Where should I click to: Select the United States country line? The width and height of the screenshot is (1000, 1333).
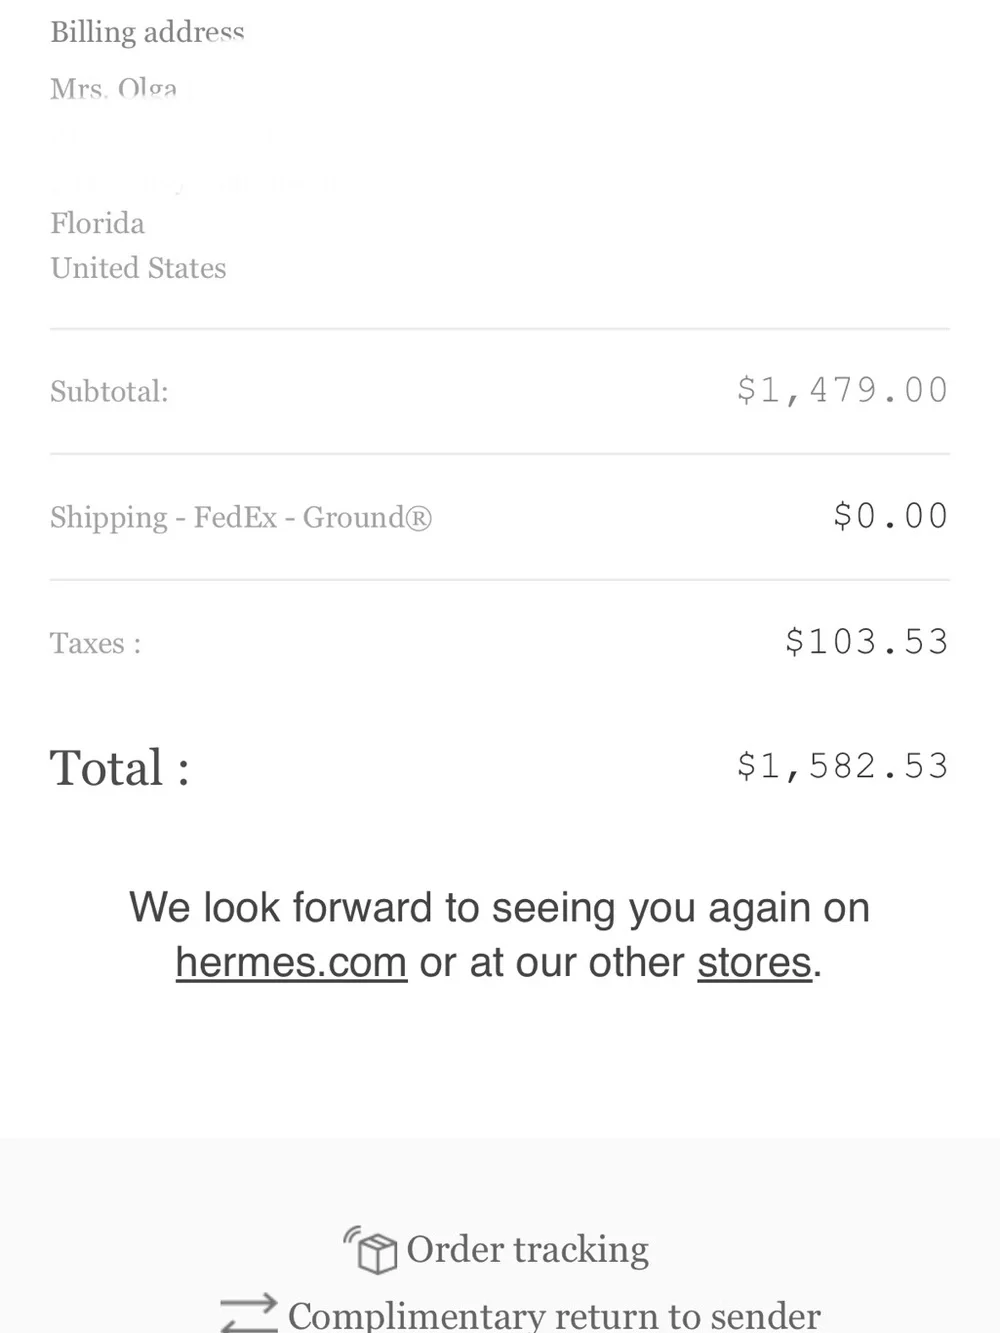pos(138,268)
